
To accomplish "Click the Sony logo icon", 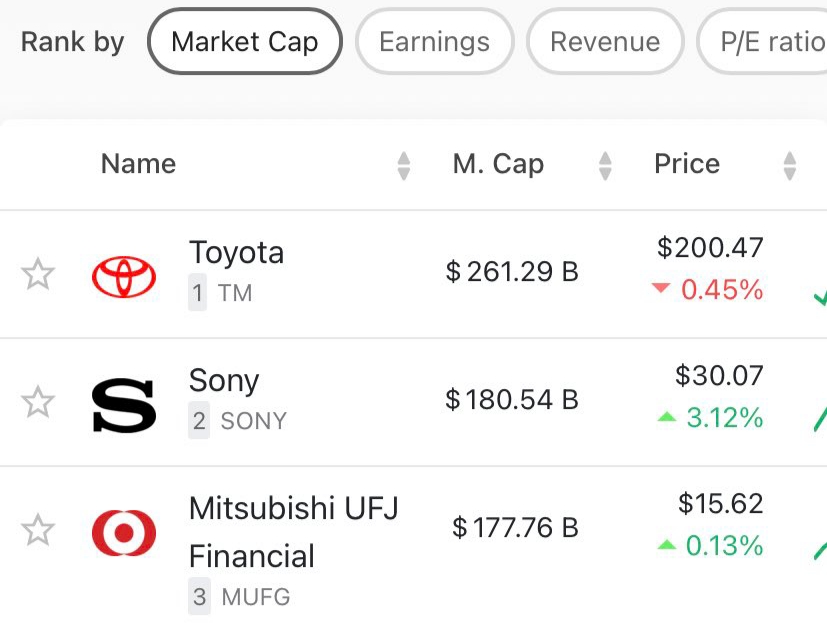I will pyautogui.click(x=124, y=405).
